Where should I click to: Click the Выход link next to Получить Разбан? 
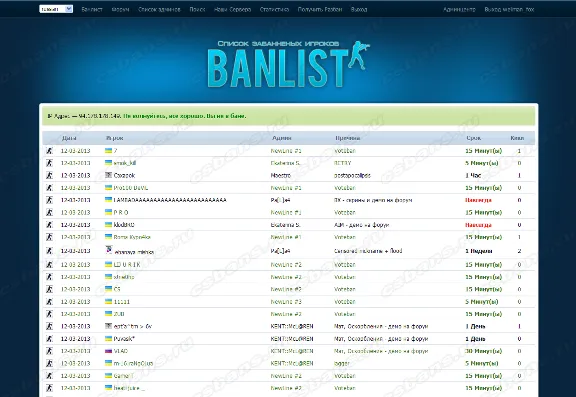359,10
